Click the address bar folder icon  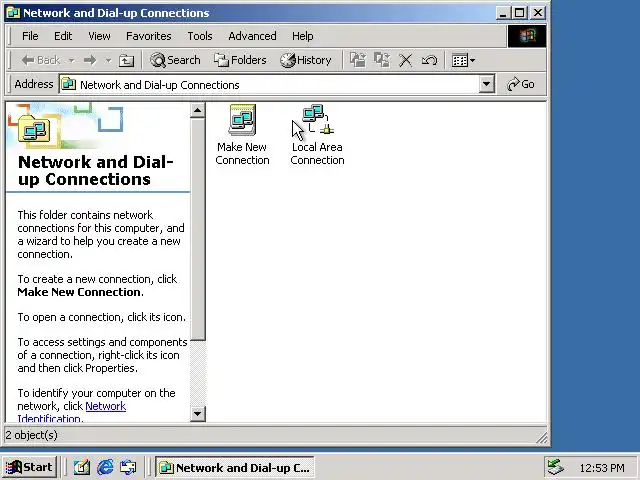pos(69,84)
